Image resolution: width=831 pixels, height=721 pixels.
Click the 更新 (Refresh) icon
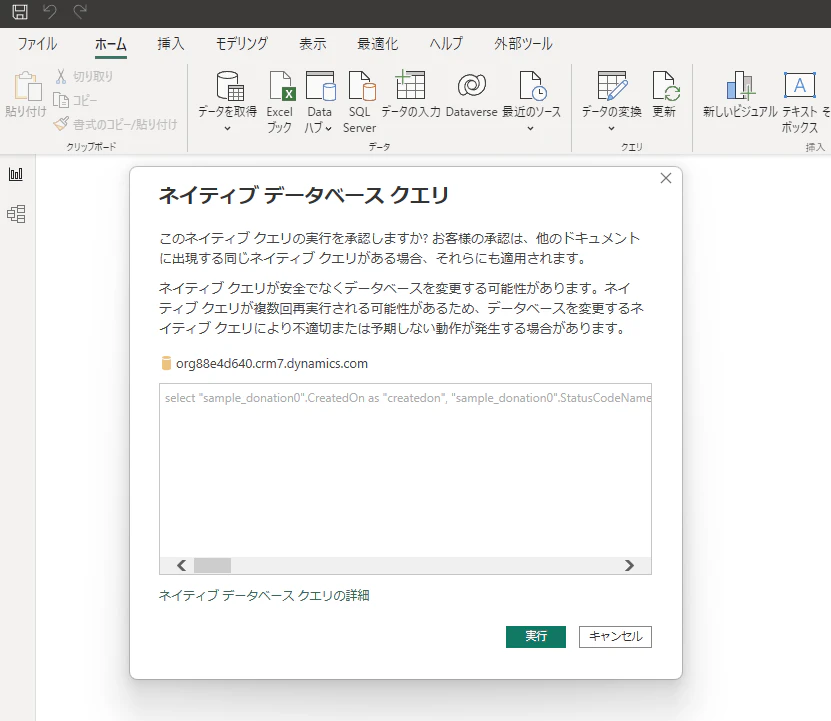[x=666, y=86]
